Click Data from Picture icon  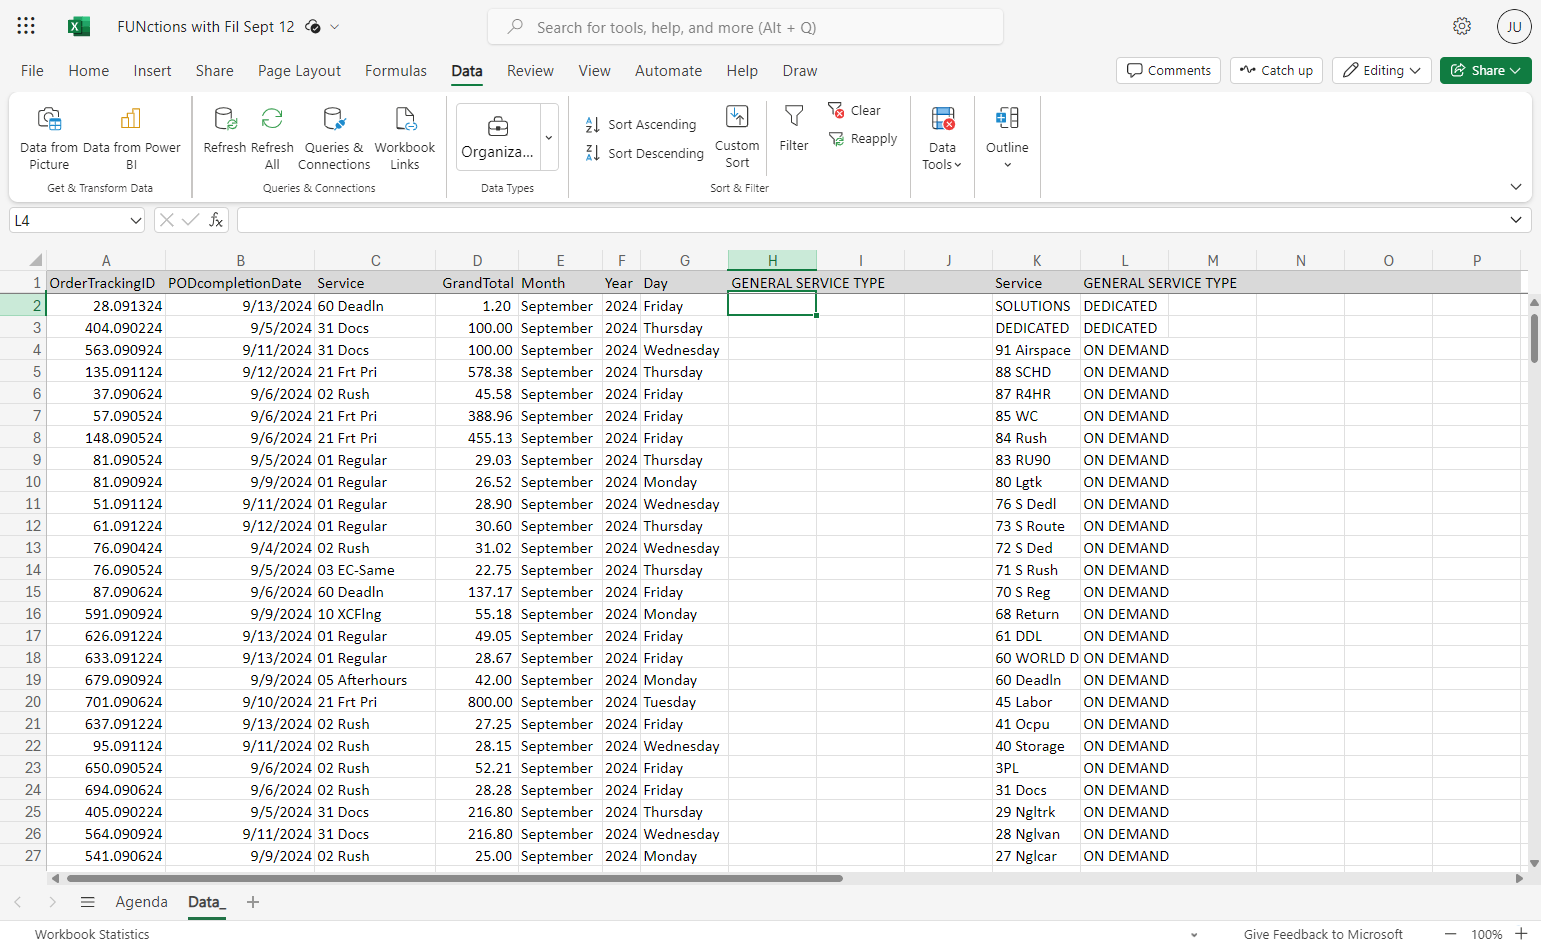[x=49, y=138]
